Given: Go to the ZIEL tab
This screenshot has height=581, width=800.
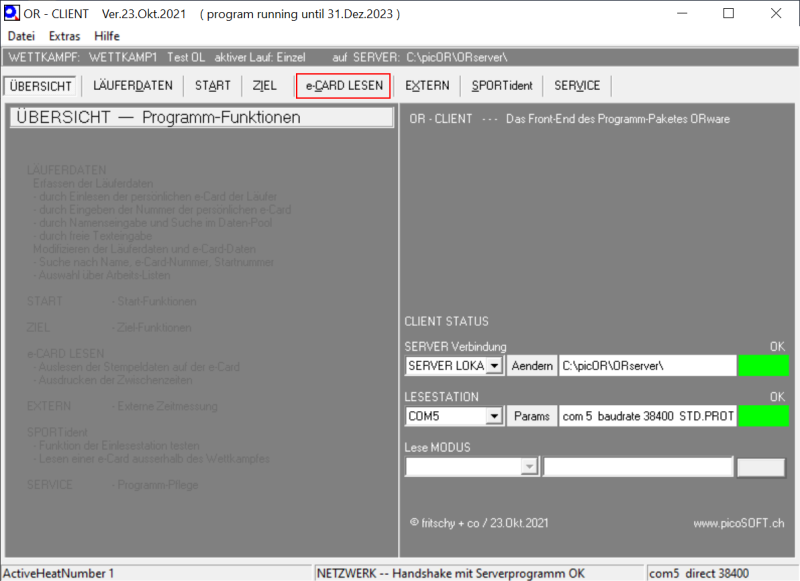Looking at the screenshot, I should pos(265,86).
